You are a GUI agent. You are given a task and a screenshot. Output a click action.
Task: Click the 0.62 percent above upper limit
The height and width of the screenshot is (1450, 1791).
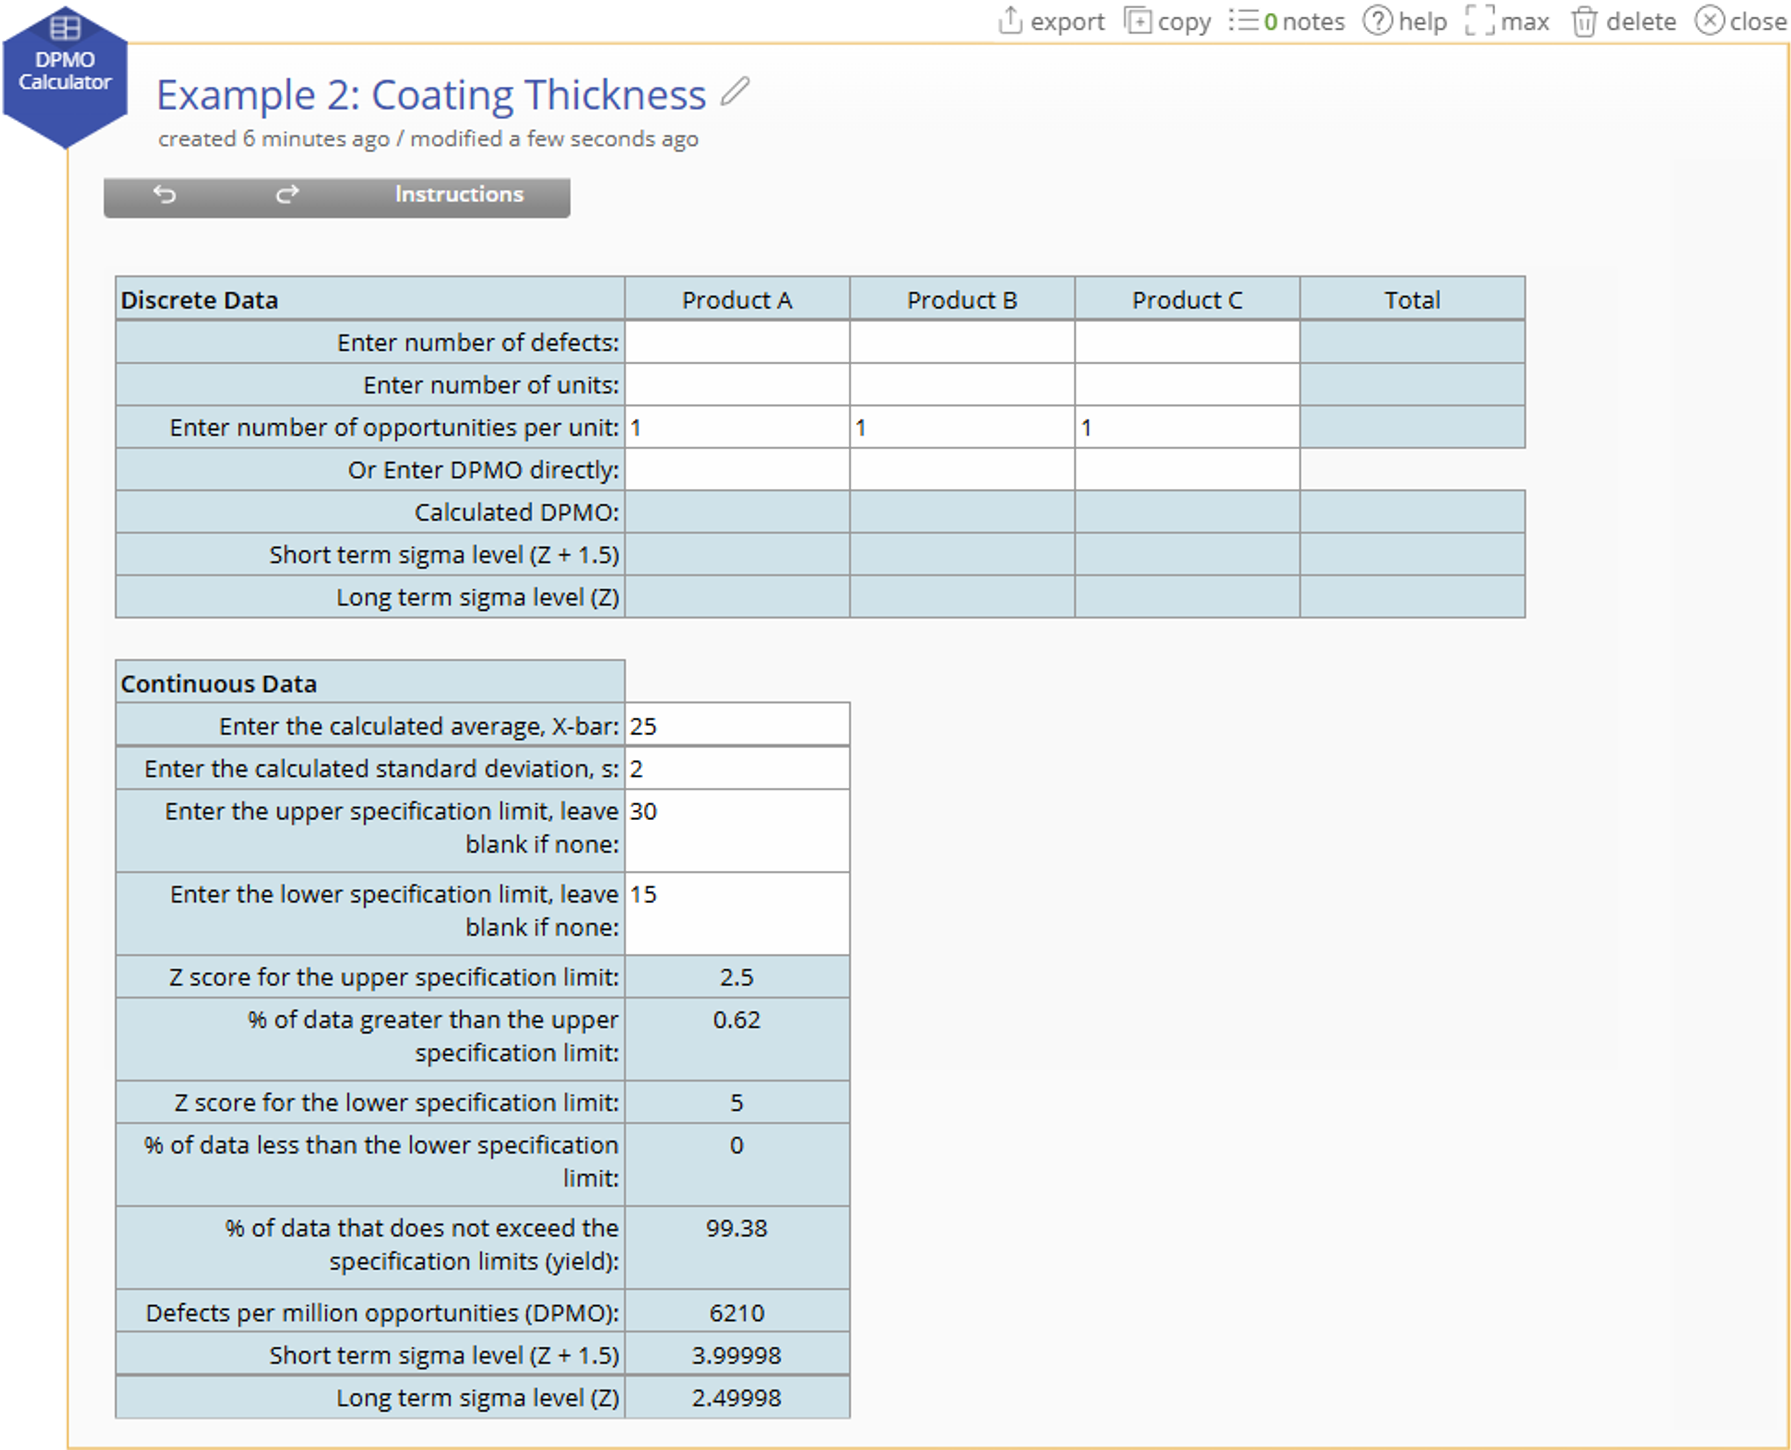(737, 1020)
